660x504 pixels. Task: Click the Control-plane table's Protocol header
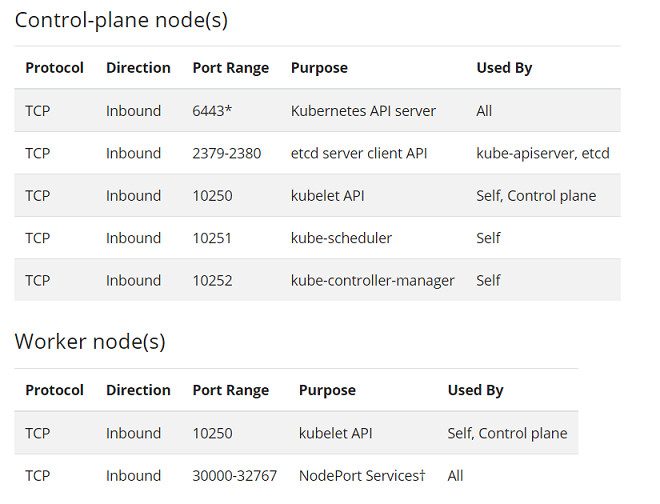point(55,68)
